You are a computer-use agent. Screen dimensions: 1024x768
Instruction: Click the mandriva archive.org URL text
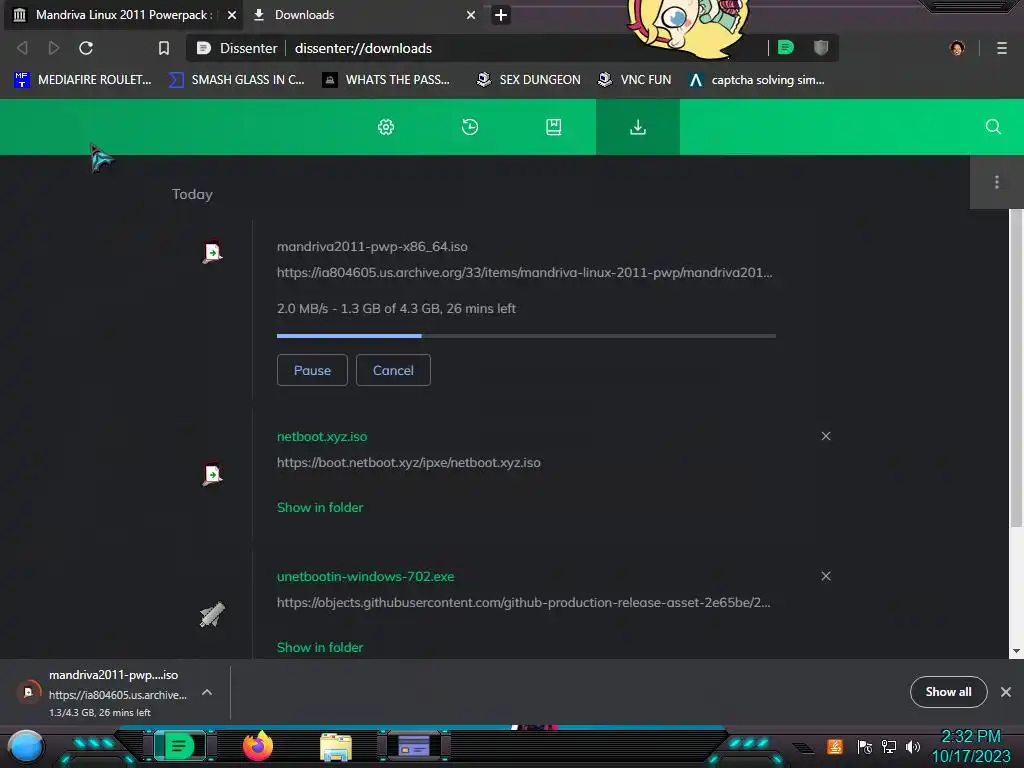(x=524, y=272)
